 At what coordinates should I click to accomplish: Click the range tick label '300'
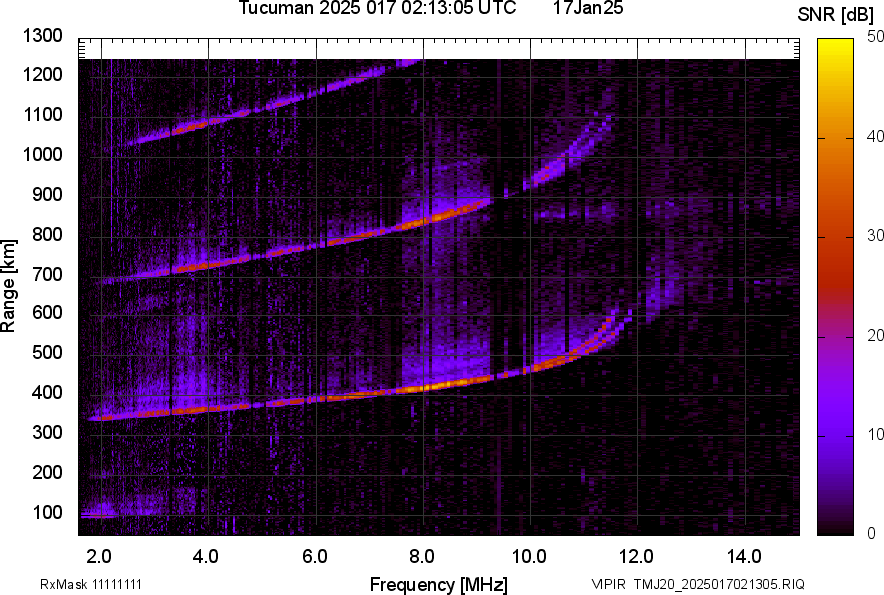point(47,433)
